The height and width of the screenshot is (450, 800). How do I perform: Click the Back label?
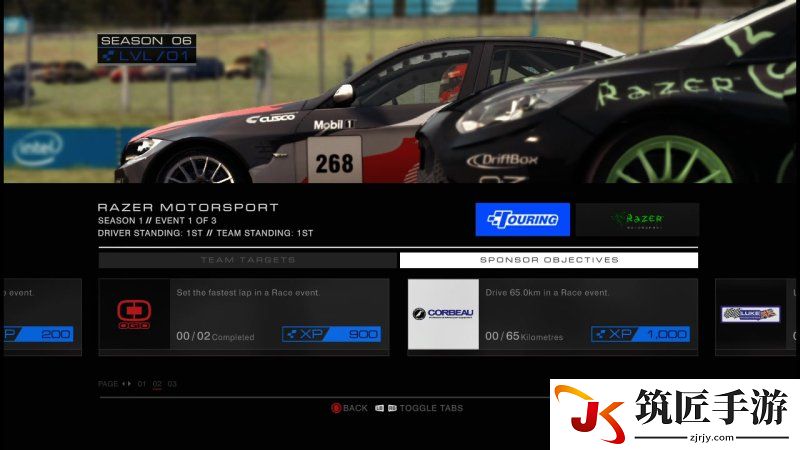355,408
